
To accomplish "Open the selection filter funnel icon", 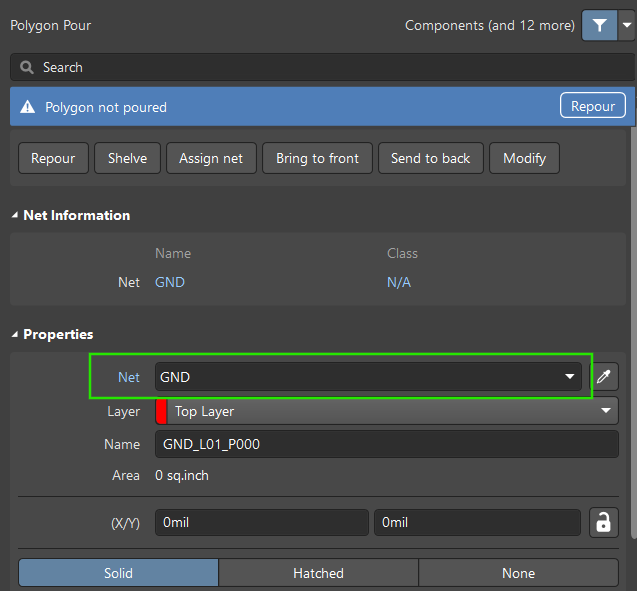I will pos(599,26).
